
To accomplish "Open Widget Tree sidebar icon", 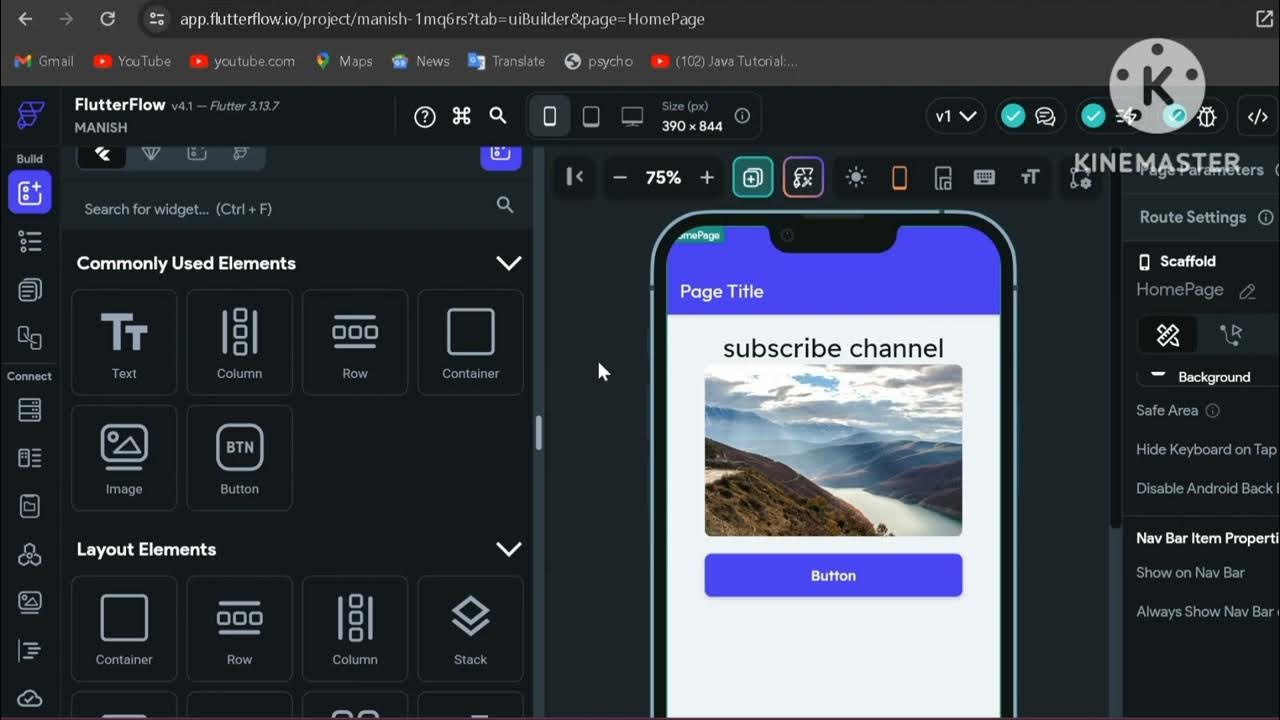I will [30, 241].
